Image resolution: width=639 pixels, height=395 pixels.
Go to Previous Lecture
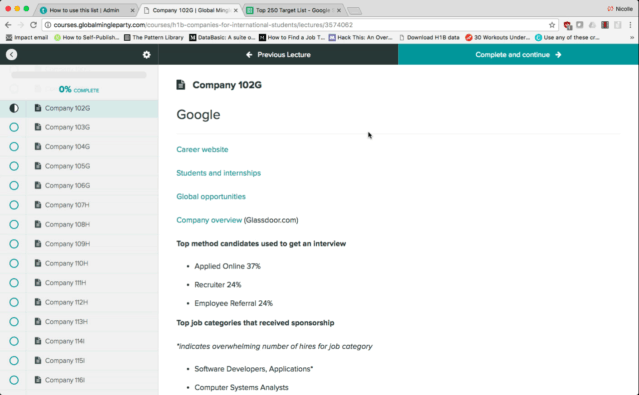278,55
